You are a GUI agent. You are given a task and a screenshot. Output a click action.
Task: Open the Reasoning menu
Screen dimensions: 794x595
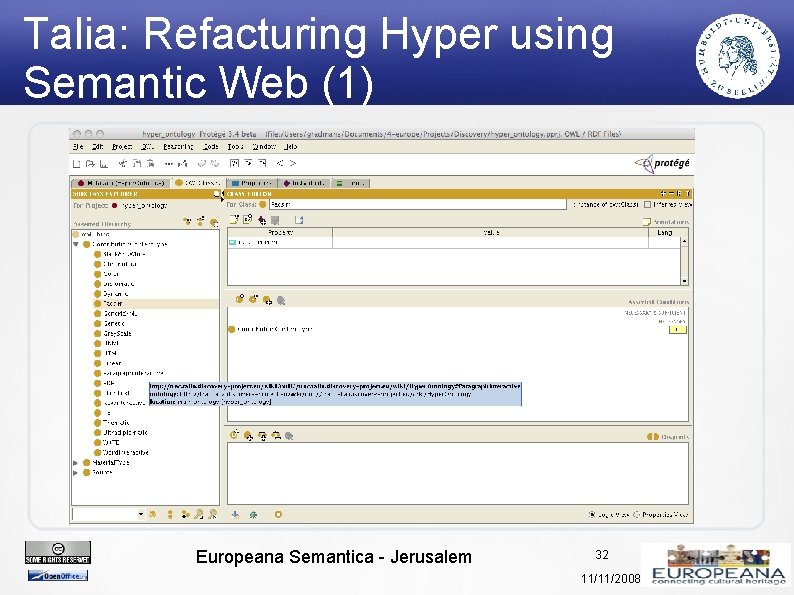pyautogui.click(x=178, y=147)
